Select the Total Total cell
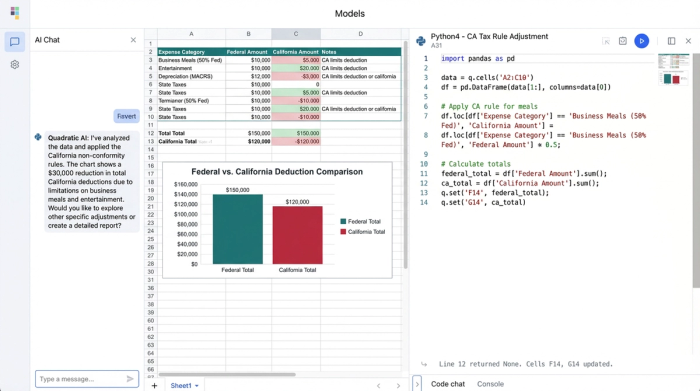 click(x=191, y=133)
